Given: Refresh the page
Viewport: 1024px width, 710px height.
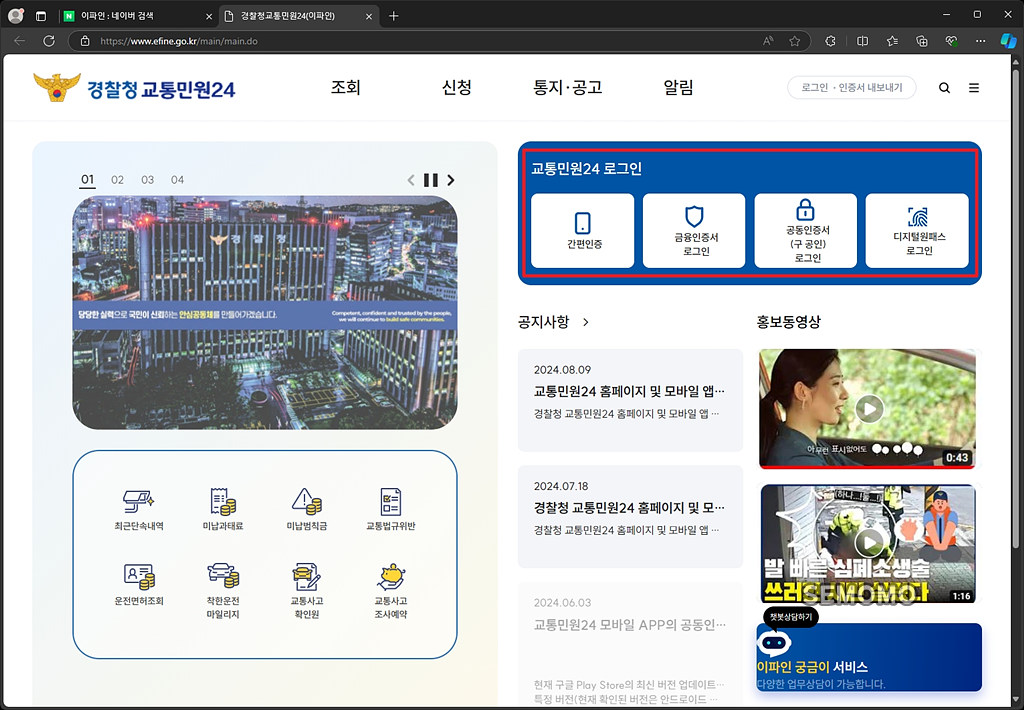Looking at the screenshot, I should click(49, 41).
